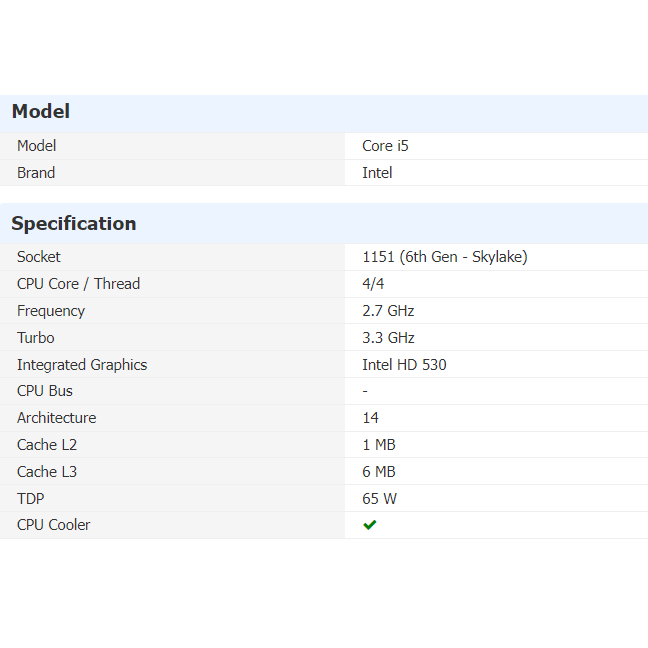Click the Integrated Graphics label

pyautogui.click(x=82, y=365)
